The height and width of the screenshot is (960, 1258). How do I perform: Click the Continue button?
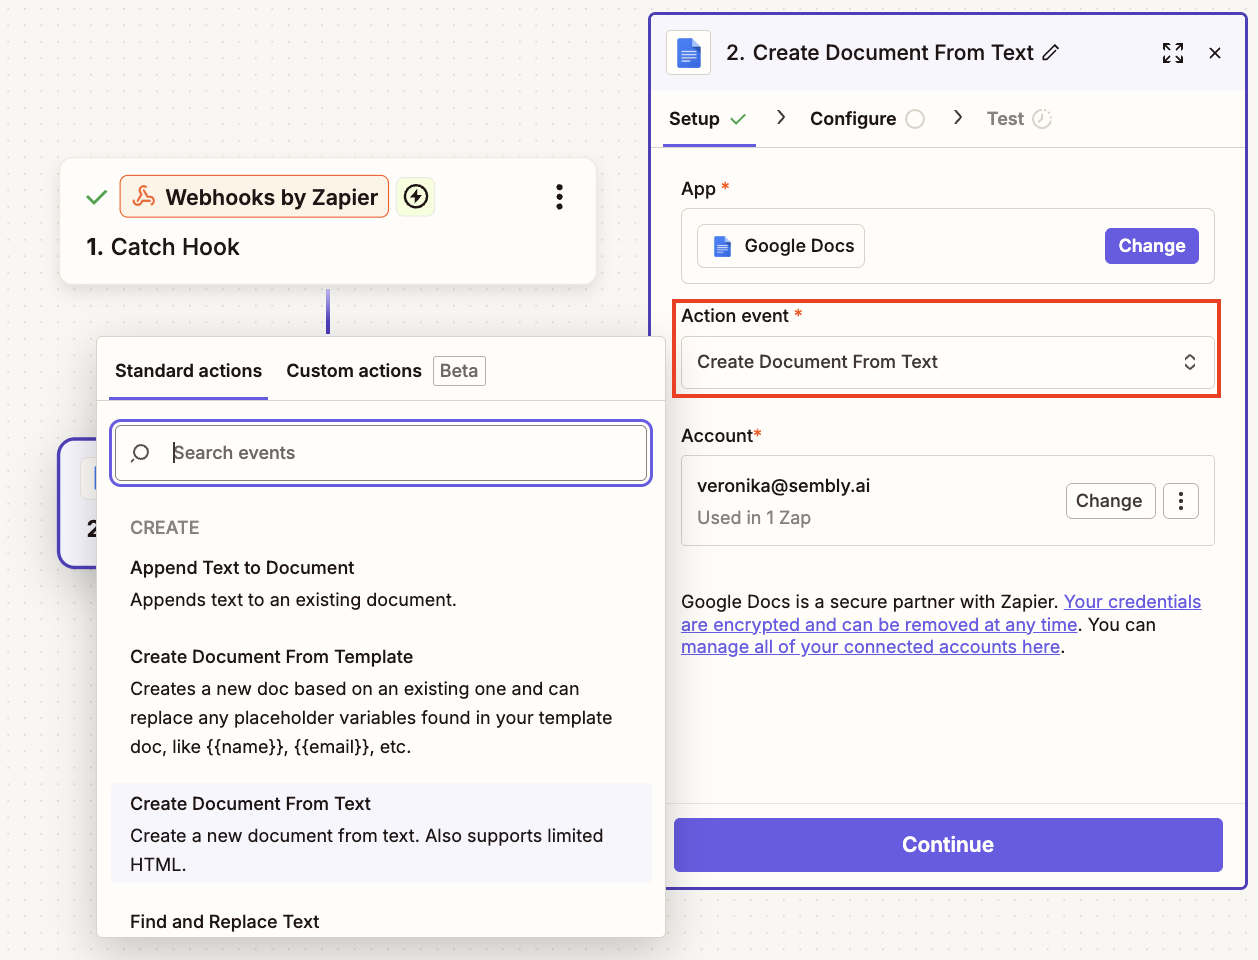point(948,845)
